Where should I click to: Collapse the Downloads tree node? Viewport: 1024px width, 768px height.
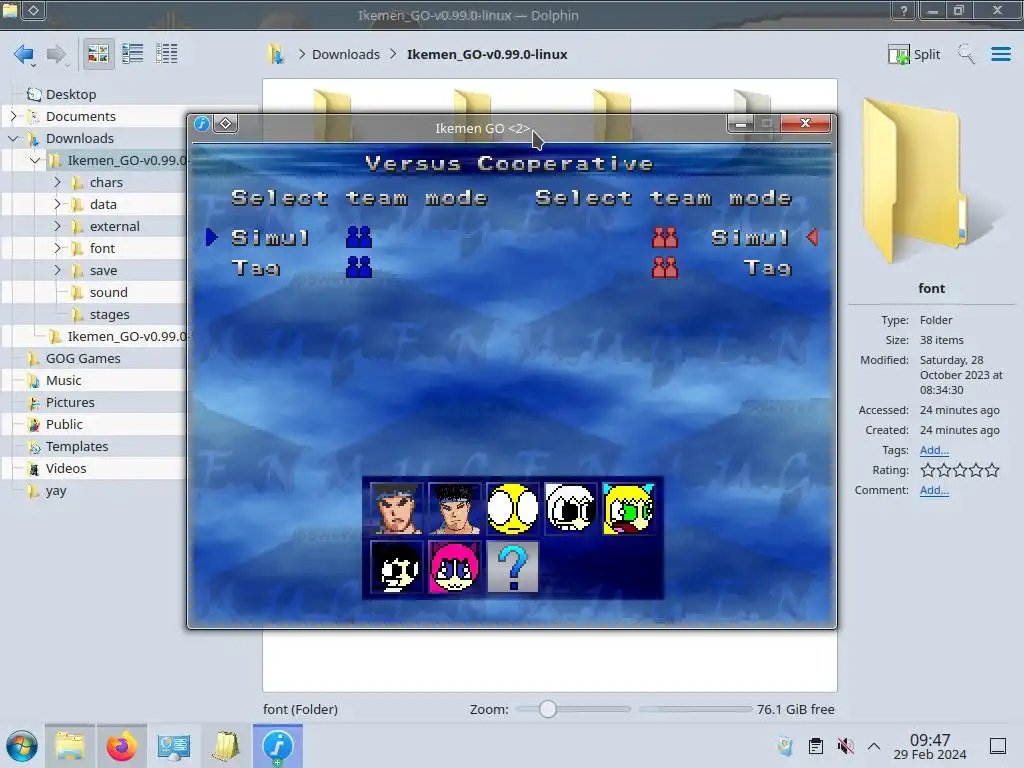[x=13, y=138]
